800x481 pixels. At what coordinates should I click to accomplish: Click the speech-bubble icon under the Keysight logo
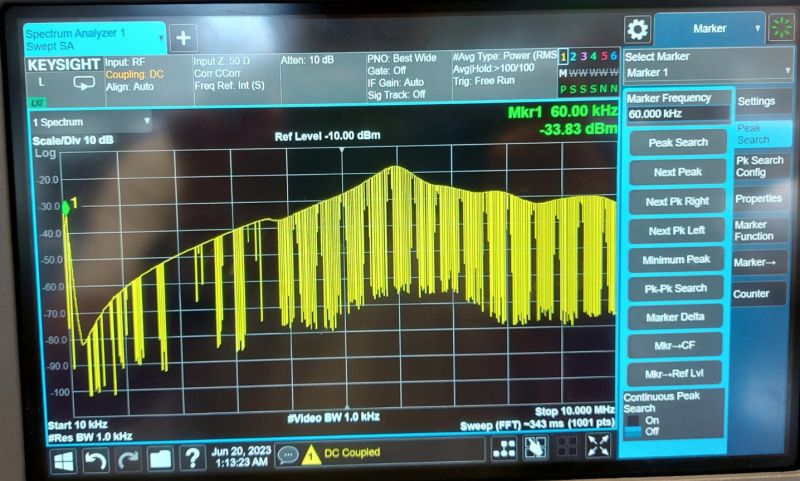pyautogui.click(x=84, y=83)
